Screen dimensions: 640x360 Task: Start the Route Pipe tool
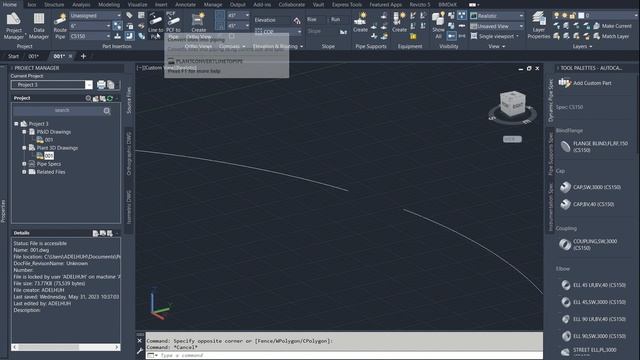(60, 26)
